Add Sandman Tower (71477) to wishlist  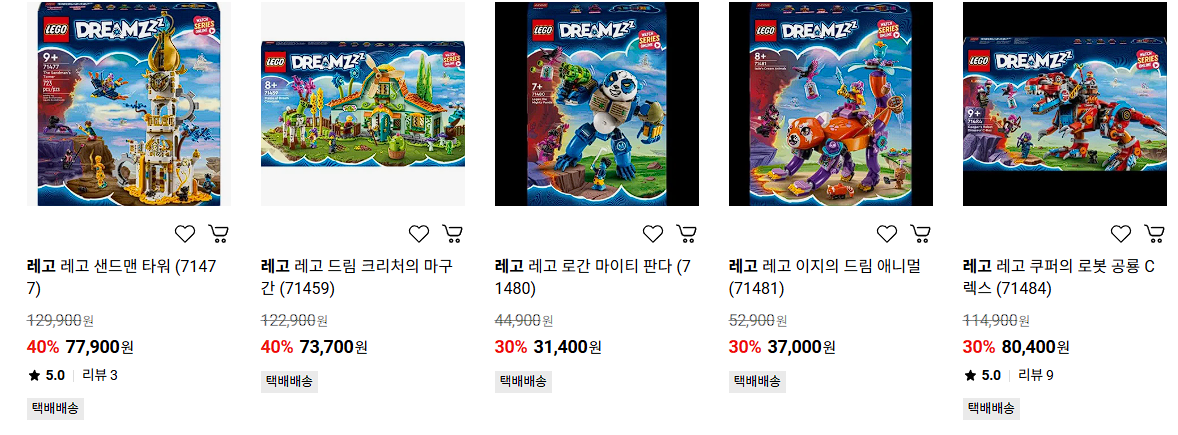pyautogui.click(x=185, y=234)
